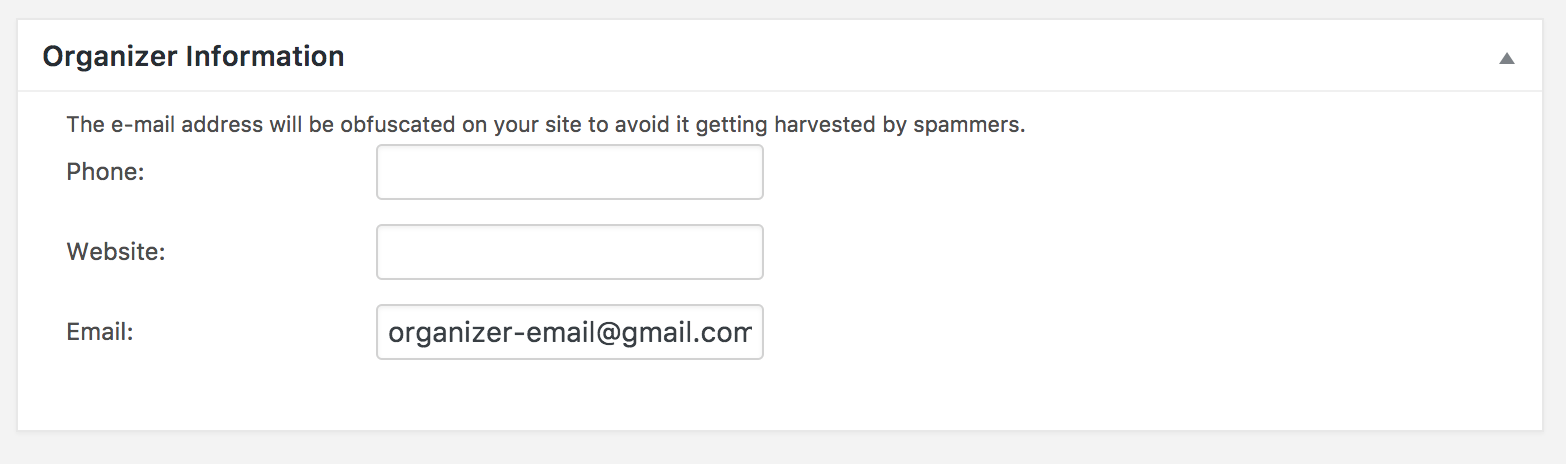Select the empty field beside Website
Viewport: 1566px width, 464px height.
569,252
